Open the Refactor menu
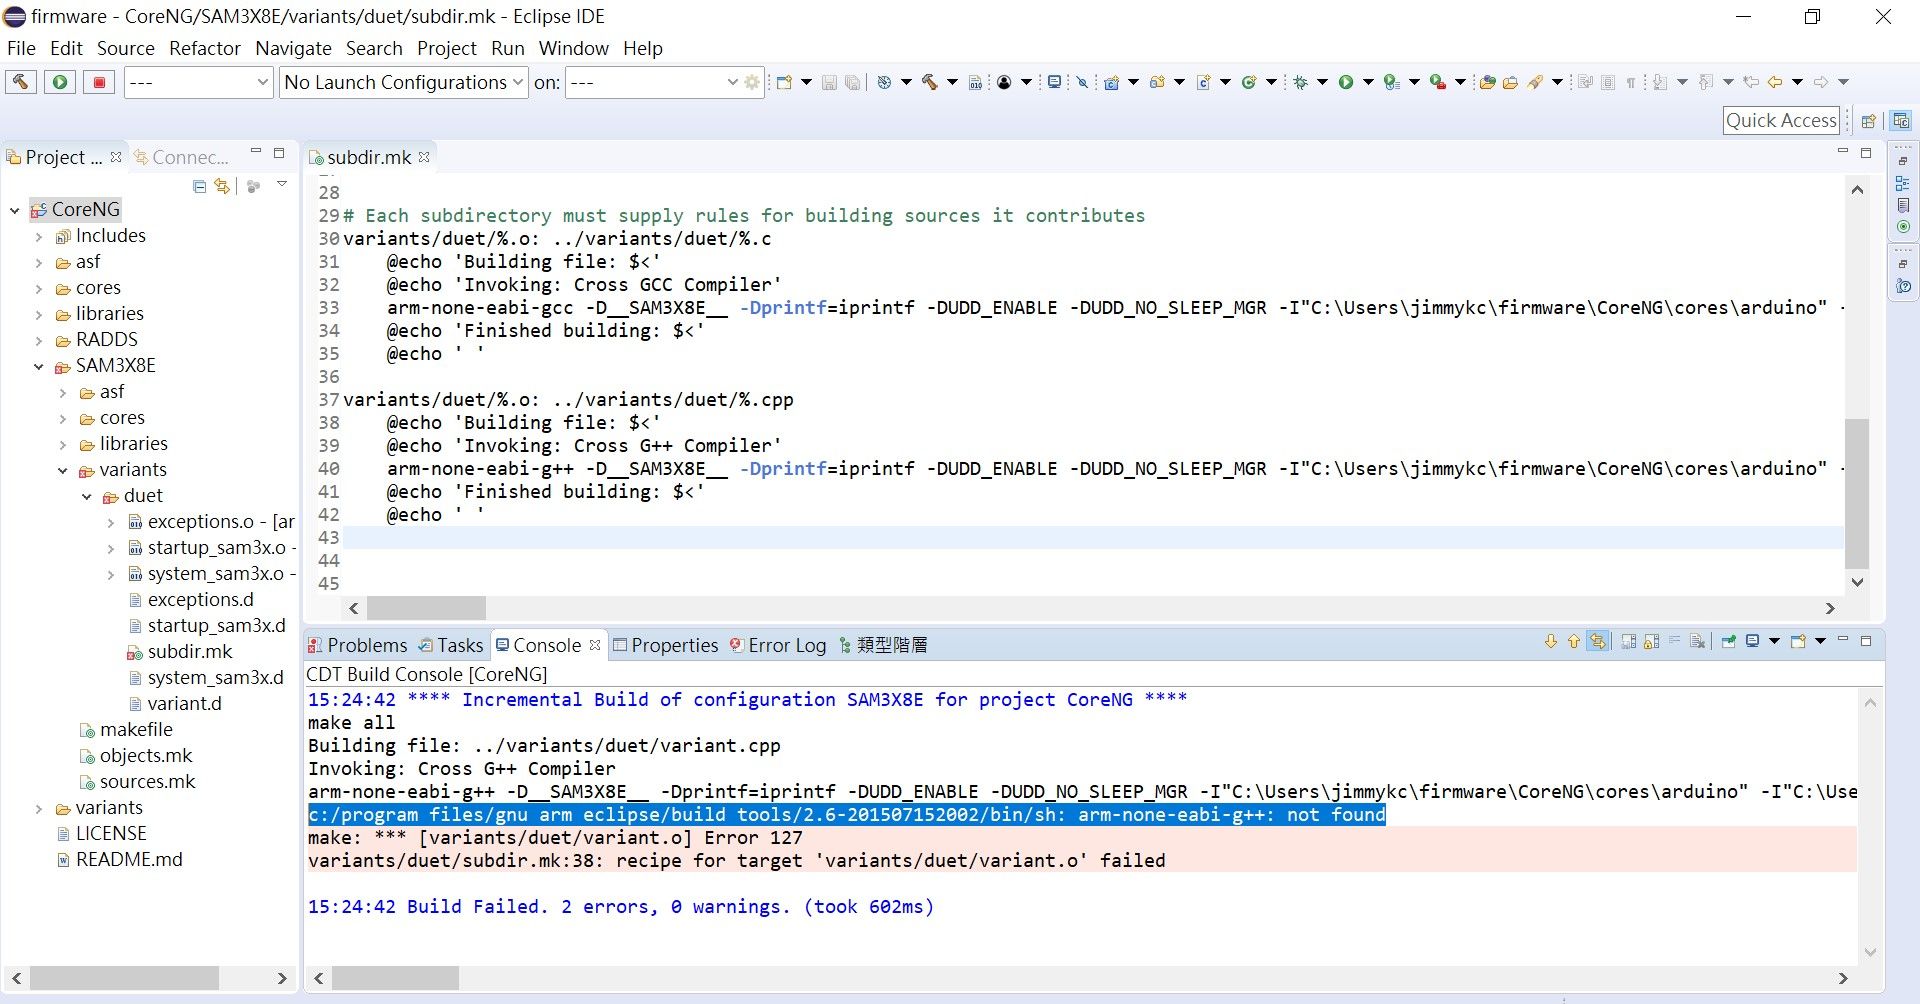1920x1004 pixels. pos(205,48)
